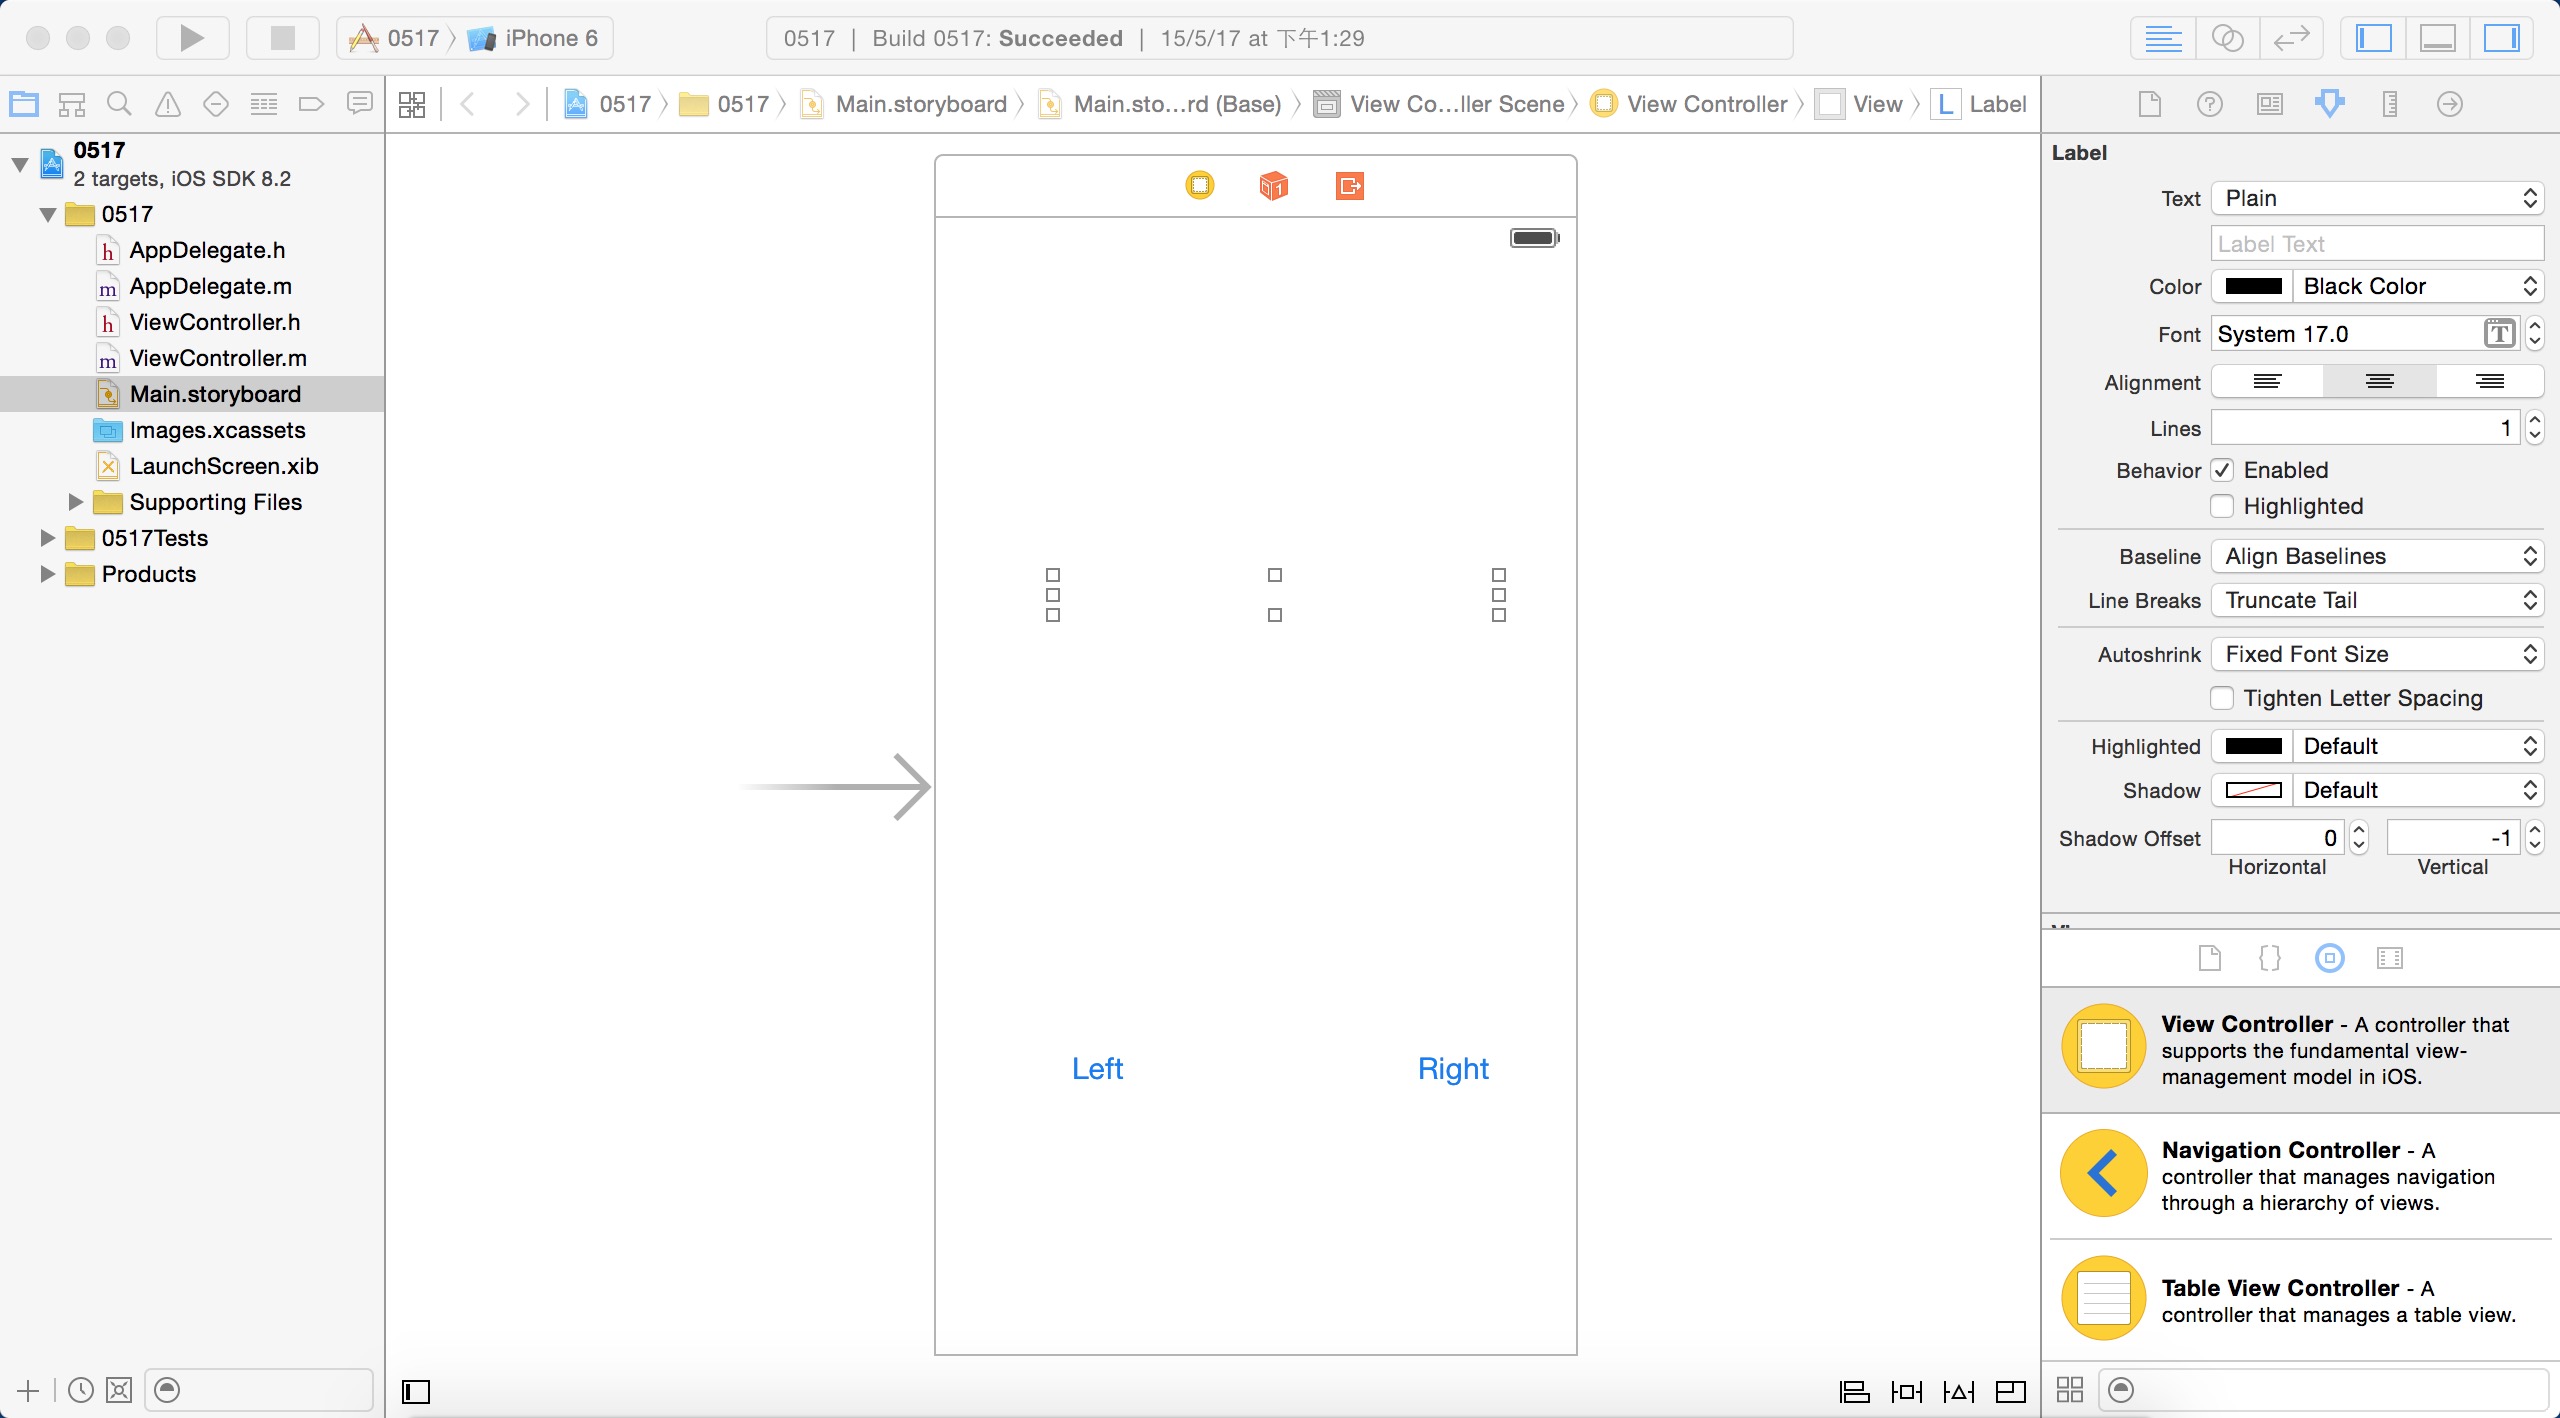Screen dimensions: 2560x1418
Task: Expand the 0517Tests group
Action: click(x=47, y=538)
